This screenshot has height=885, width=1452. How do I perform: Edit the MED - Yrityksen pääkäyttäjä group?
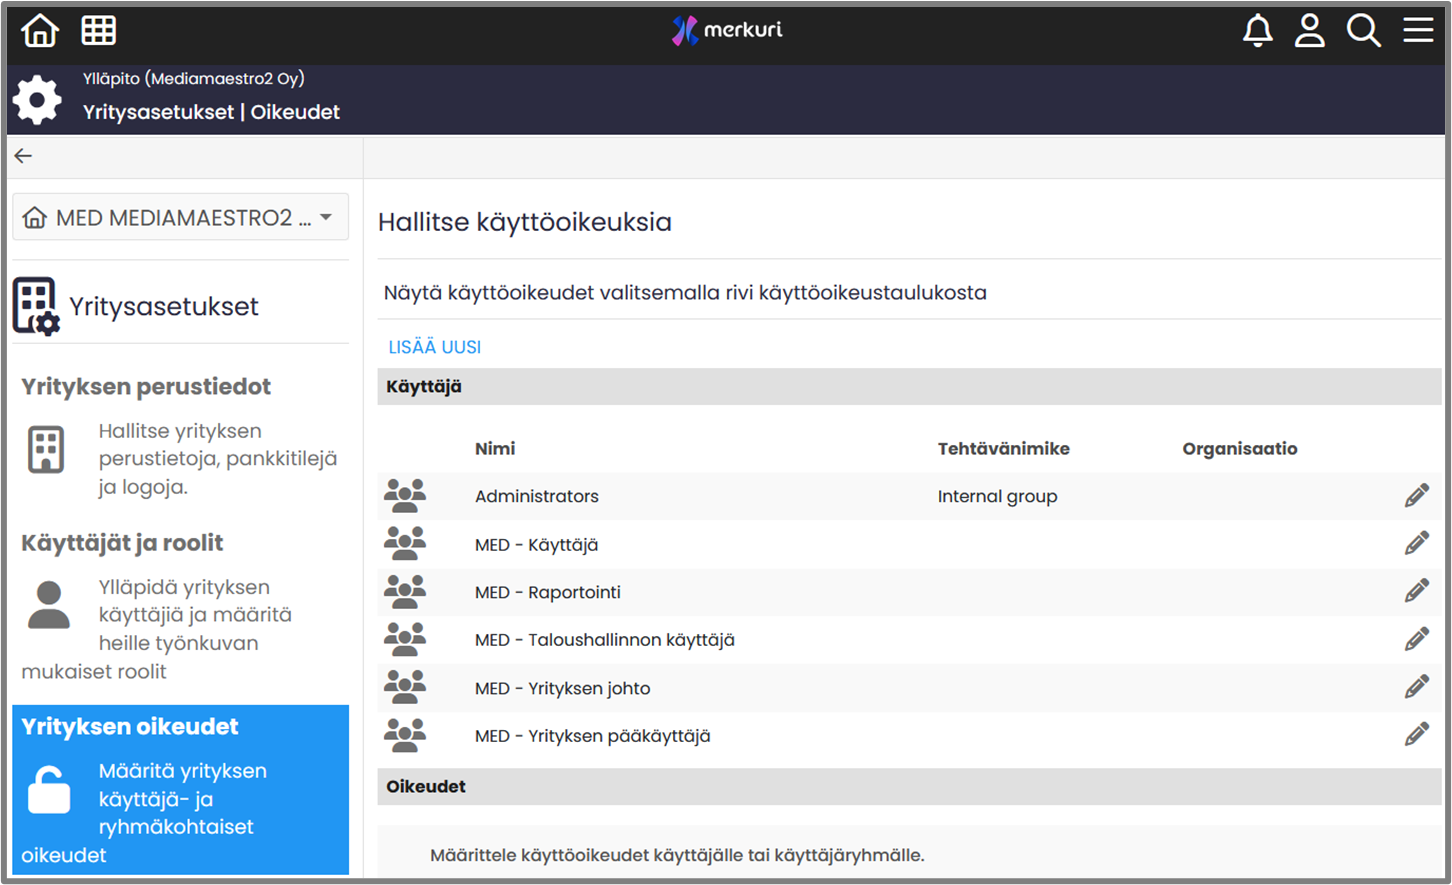click(x=1416, y=736)
